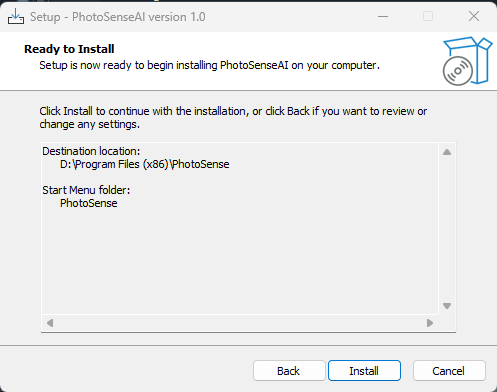Minimize the PhotoSenseAI setup window

(x=383, y=16)
